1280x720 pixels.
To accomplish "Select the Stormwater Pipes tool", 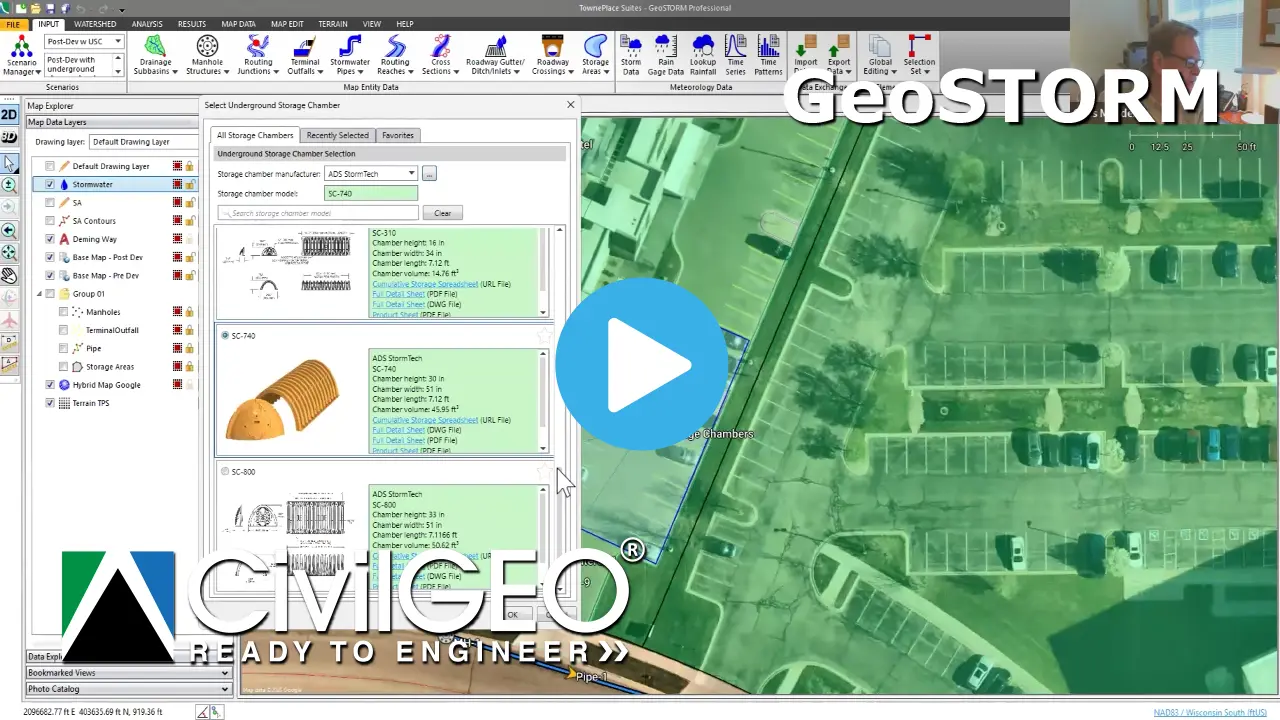I will (x=350, y=56).
